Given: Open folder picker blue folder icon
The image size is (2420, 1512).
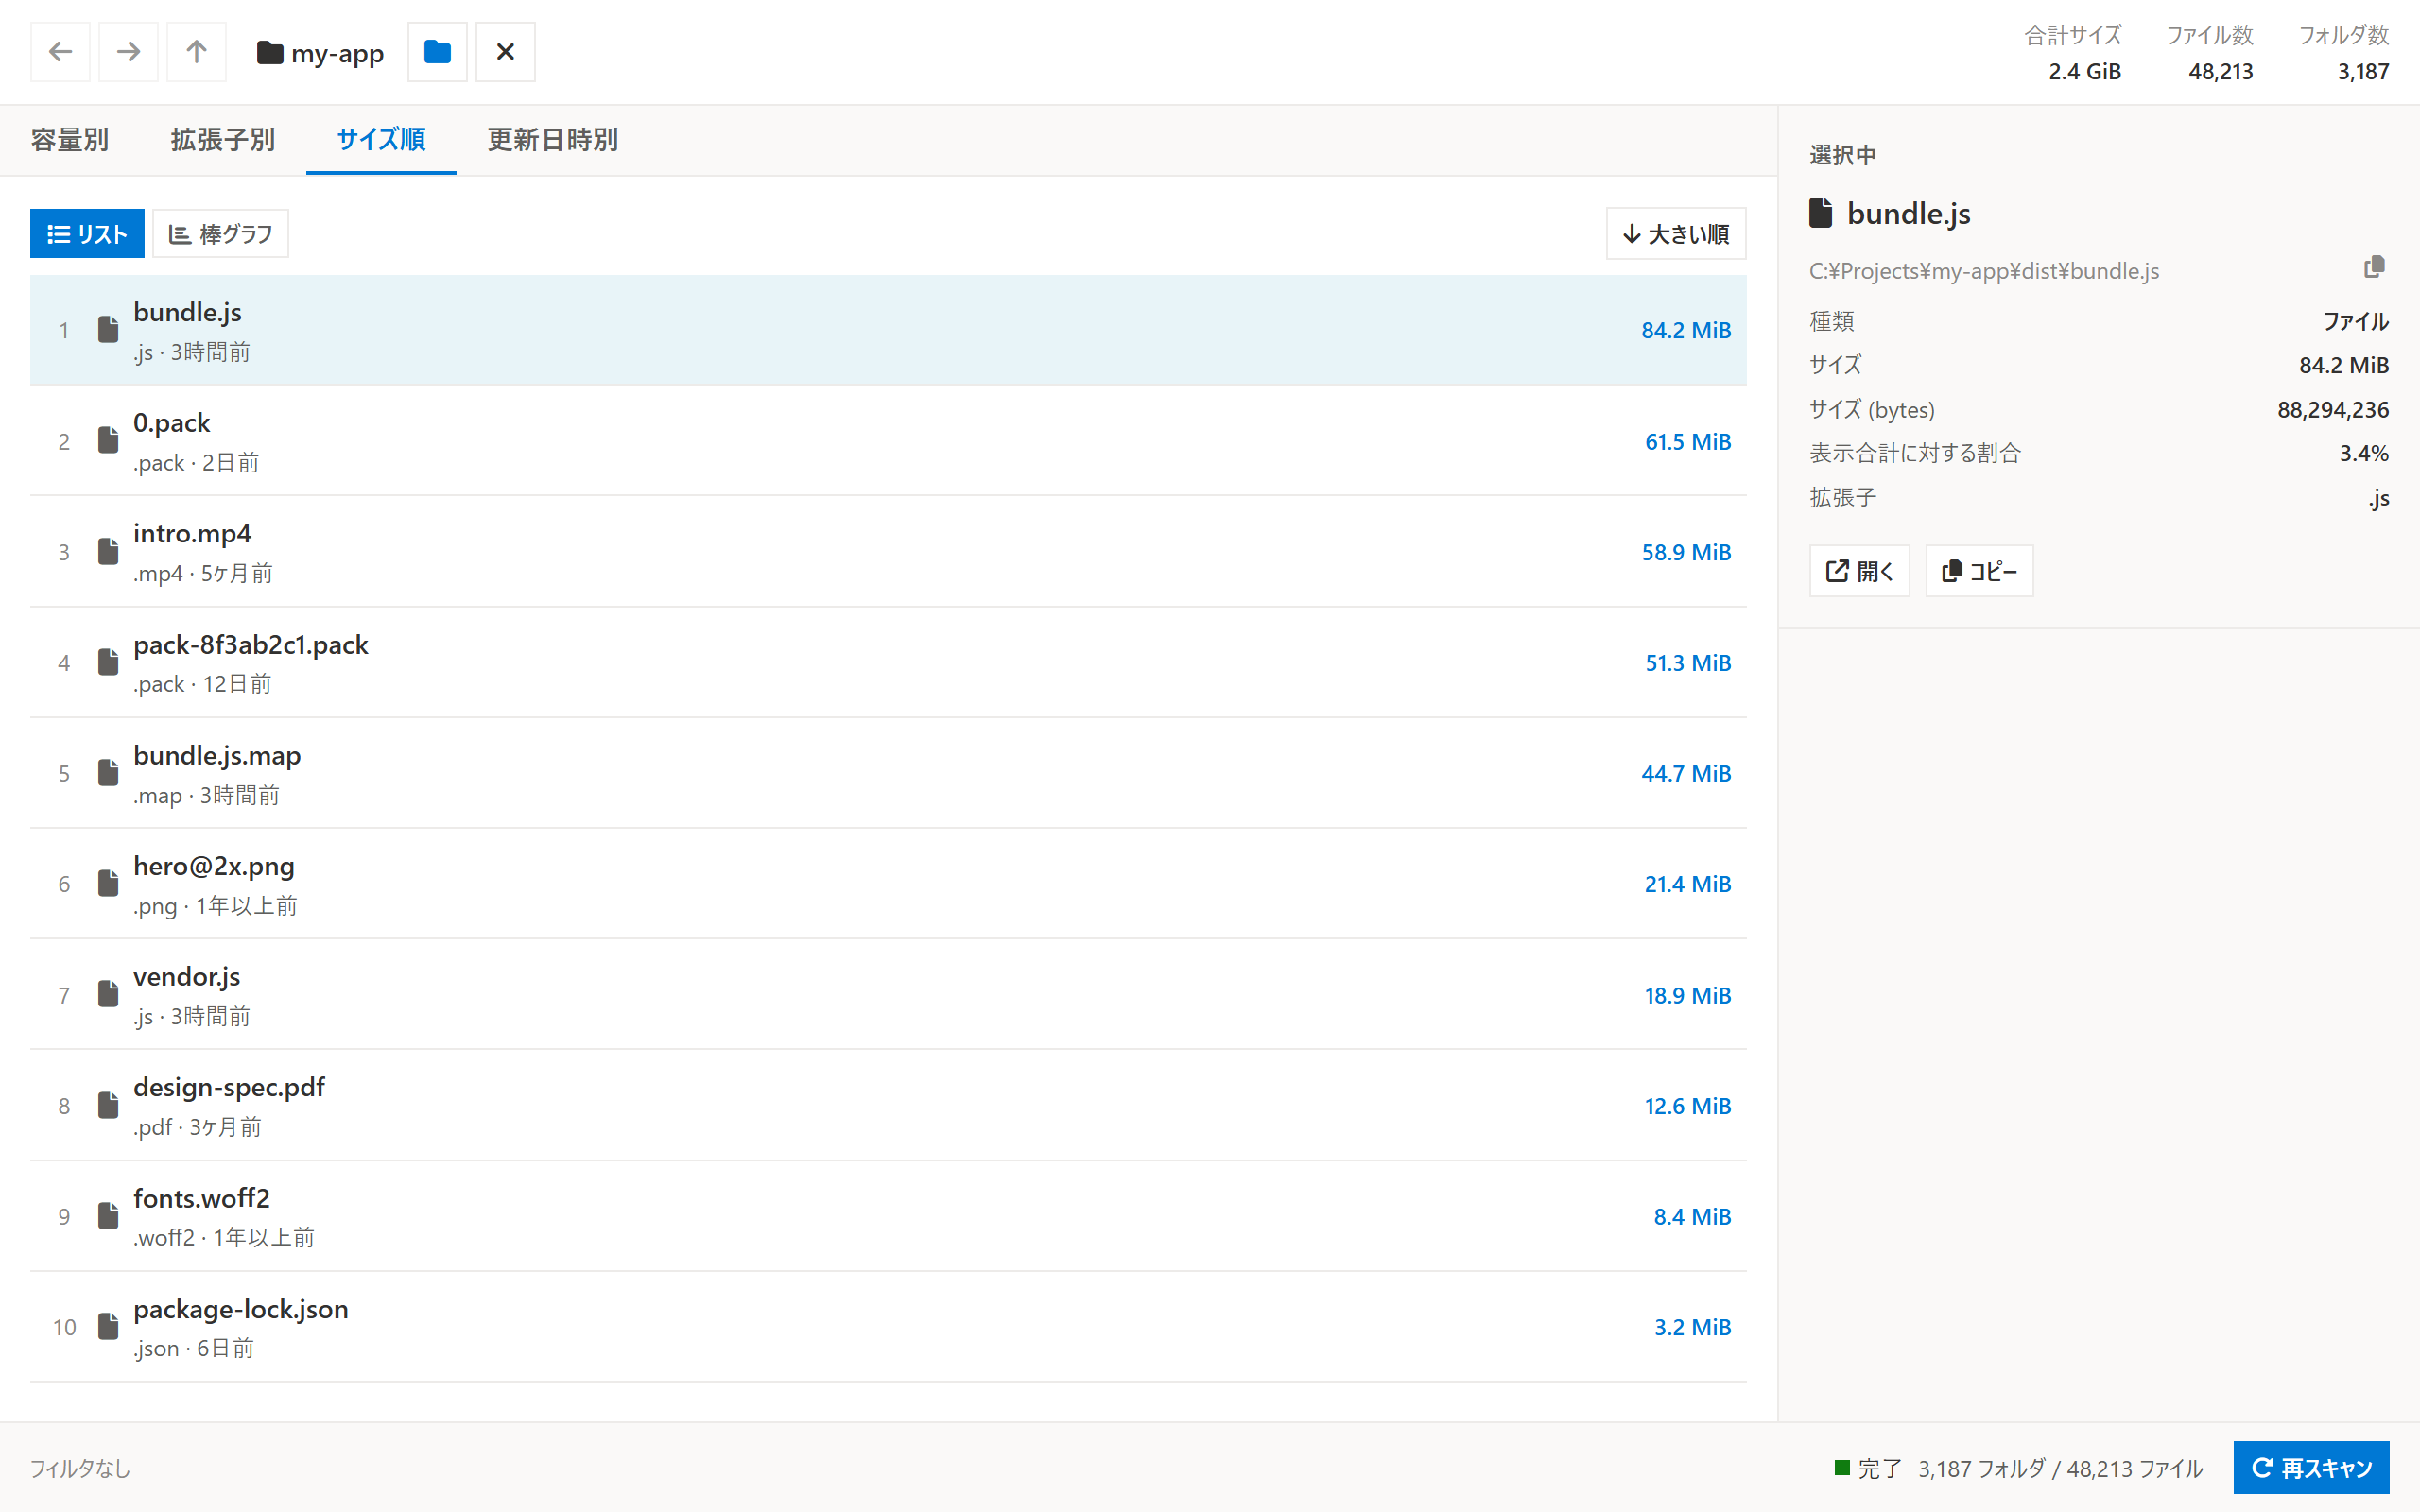Looking at the screenshot, I should pos(437,52).
